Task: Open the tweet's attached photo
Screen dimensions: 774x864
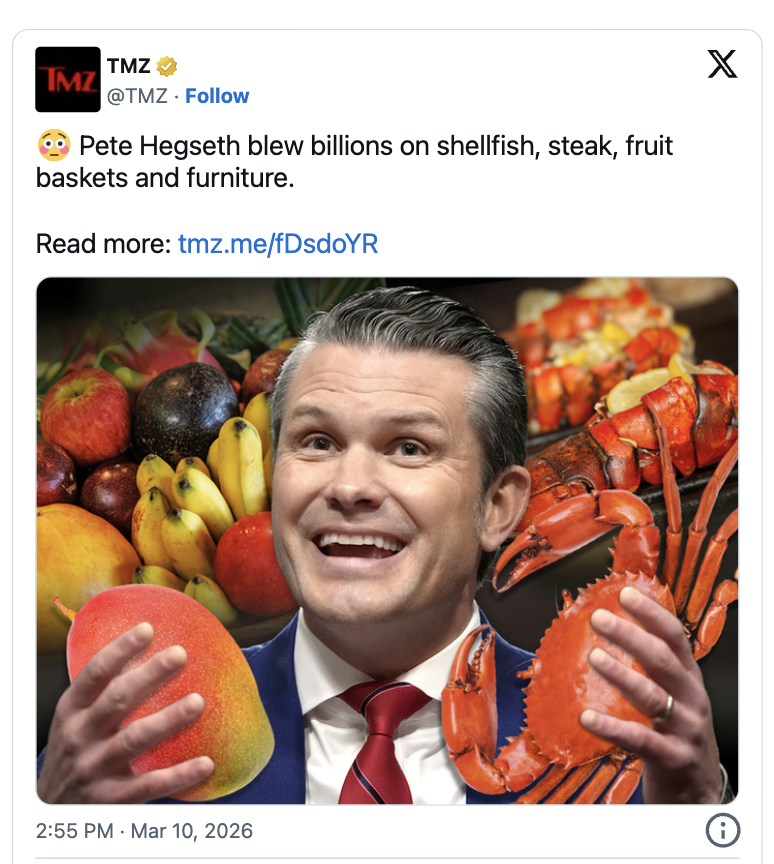Action: click(x=387, y=541)
